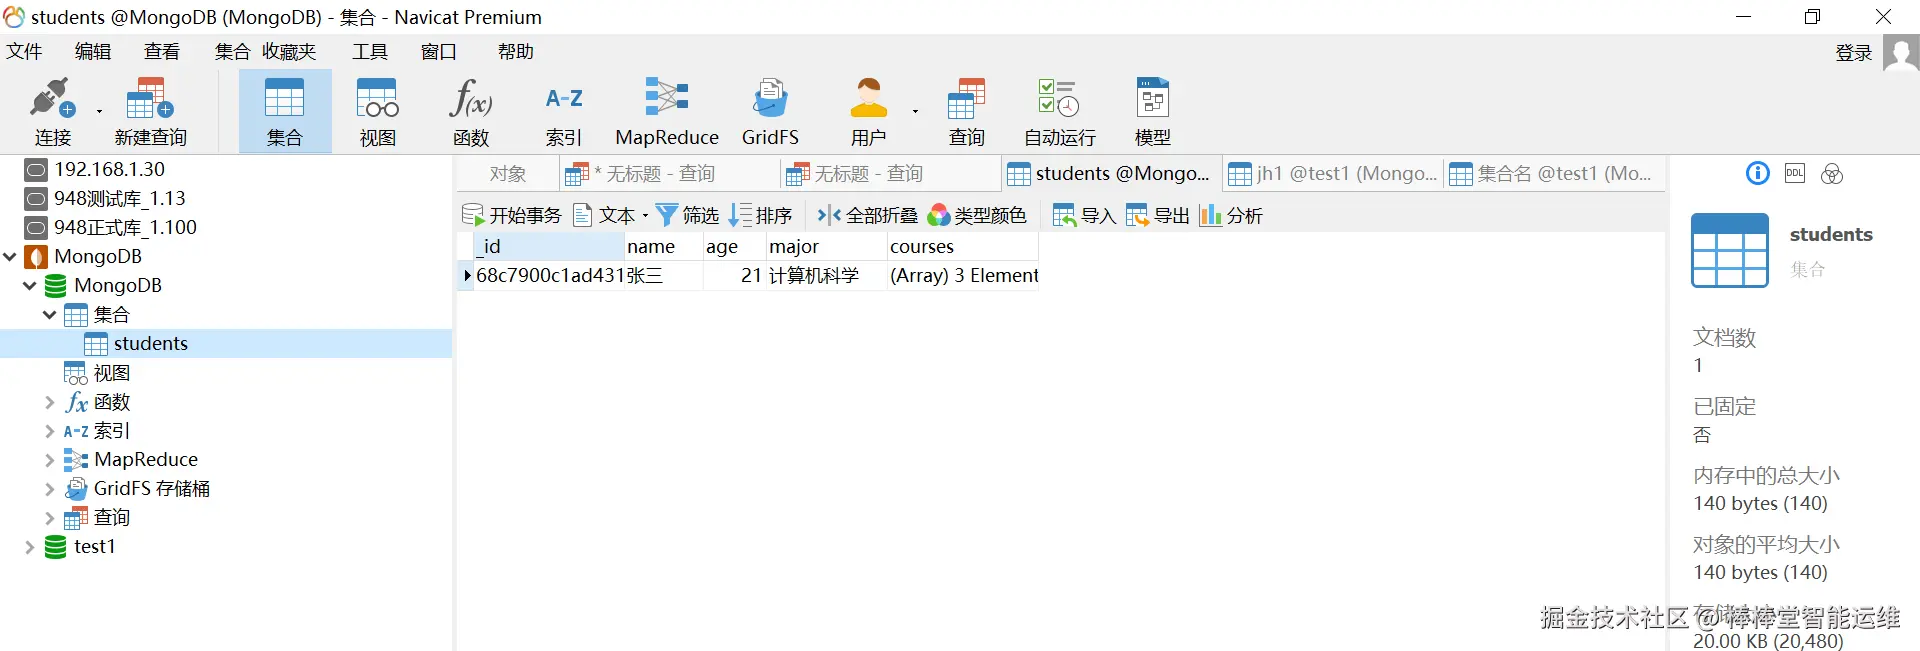
Task: Click Begin Transaction (开始事务)
Action: click(512, 215)
